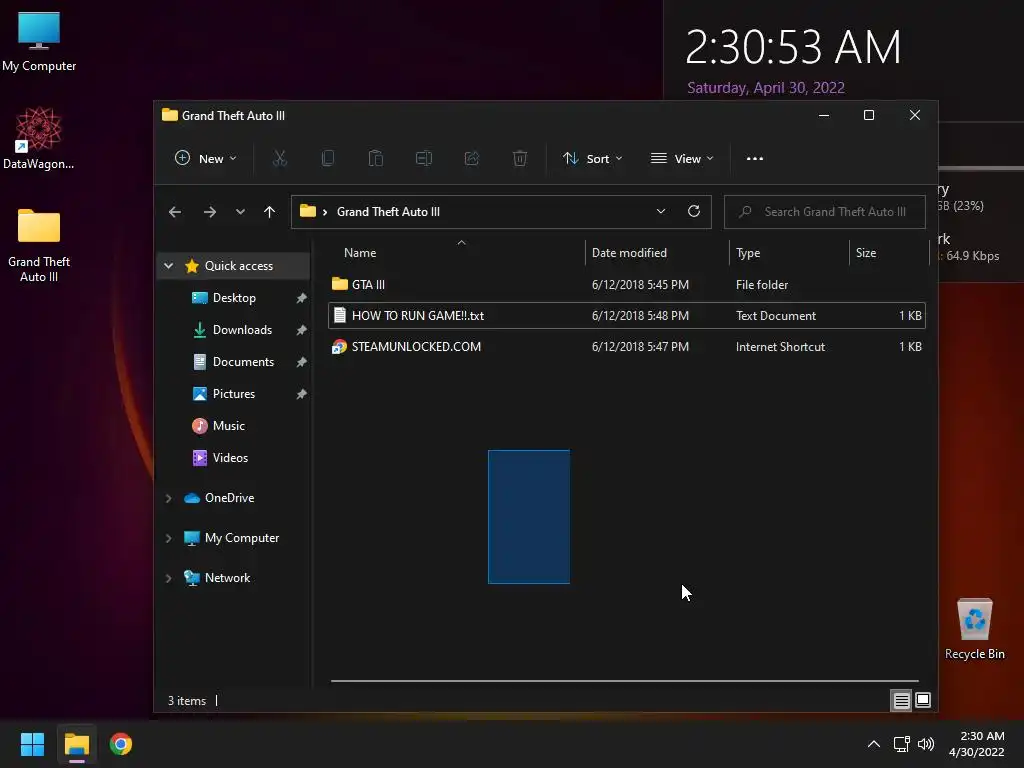Screen dimensions: 1024x768
Task: Open Music in the navigation pane
Action: click(x=228, y=426)
